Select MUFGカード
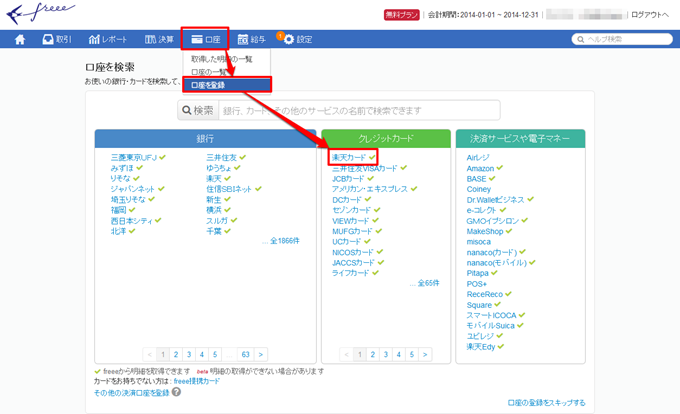The image size is (680, 414). pyautogui.click(x=353, y=231)
